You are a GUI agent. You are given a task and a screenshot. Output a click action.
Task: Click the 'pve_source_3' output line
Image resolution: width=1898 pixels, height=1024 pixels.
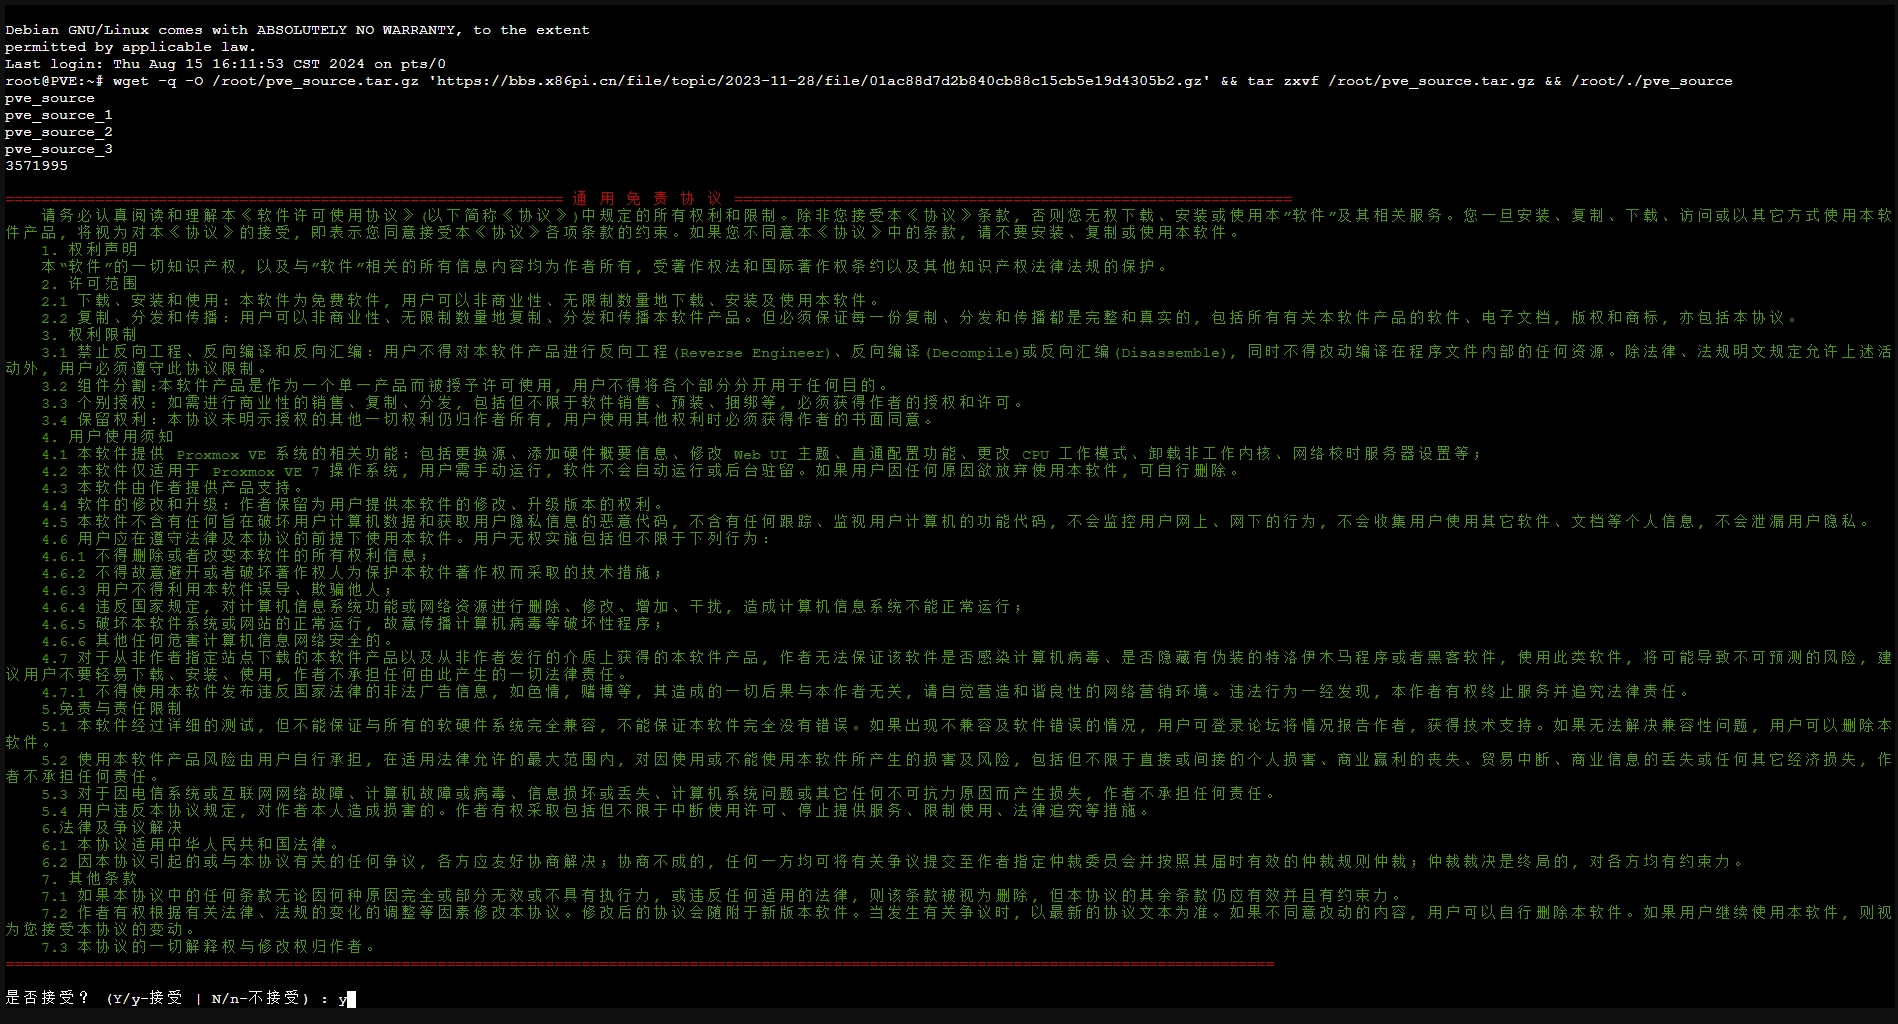pyautogui.click(x=59, y=149)
